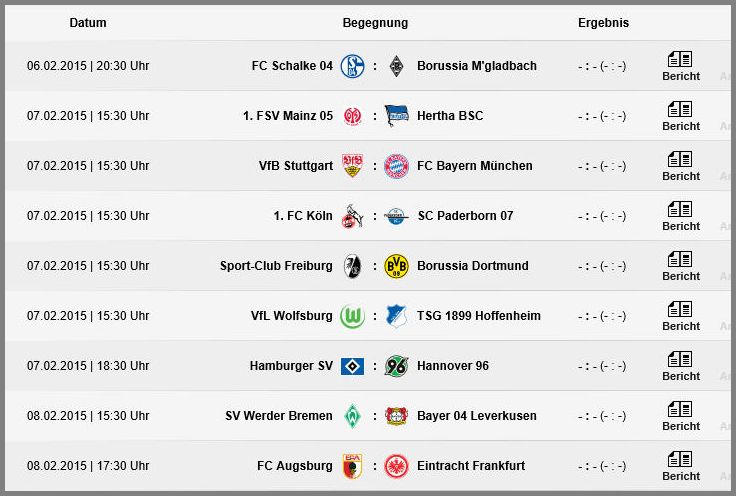Image resolution: width=736 pixels, height=496 pixels.
Task: Open Bericht for Schalke vs M'gladbach
Action: point(681,66)
